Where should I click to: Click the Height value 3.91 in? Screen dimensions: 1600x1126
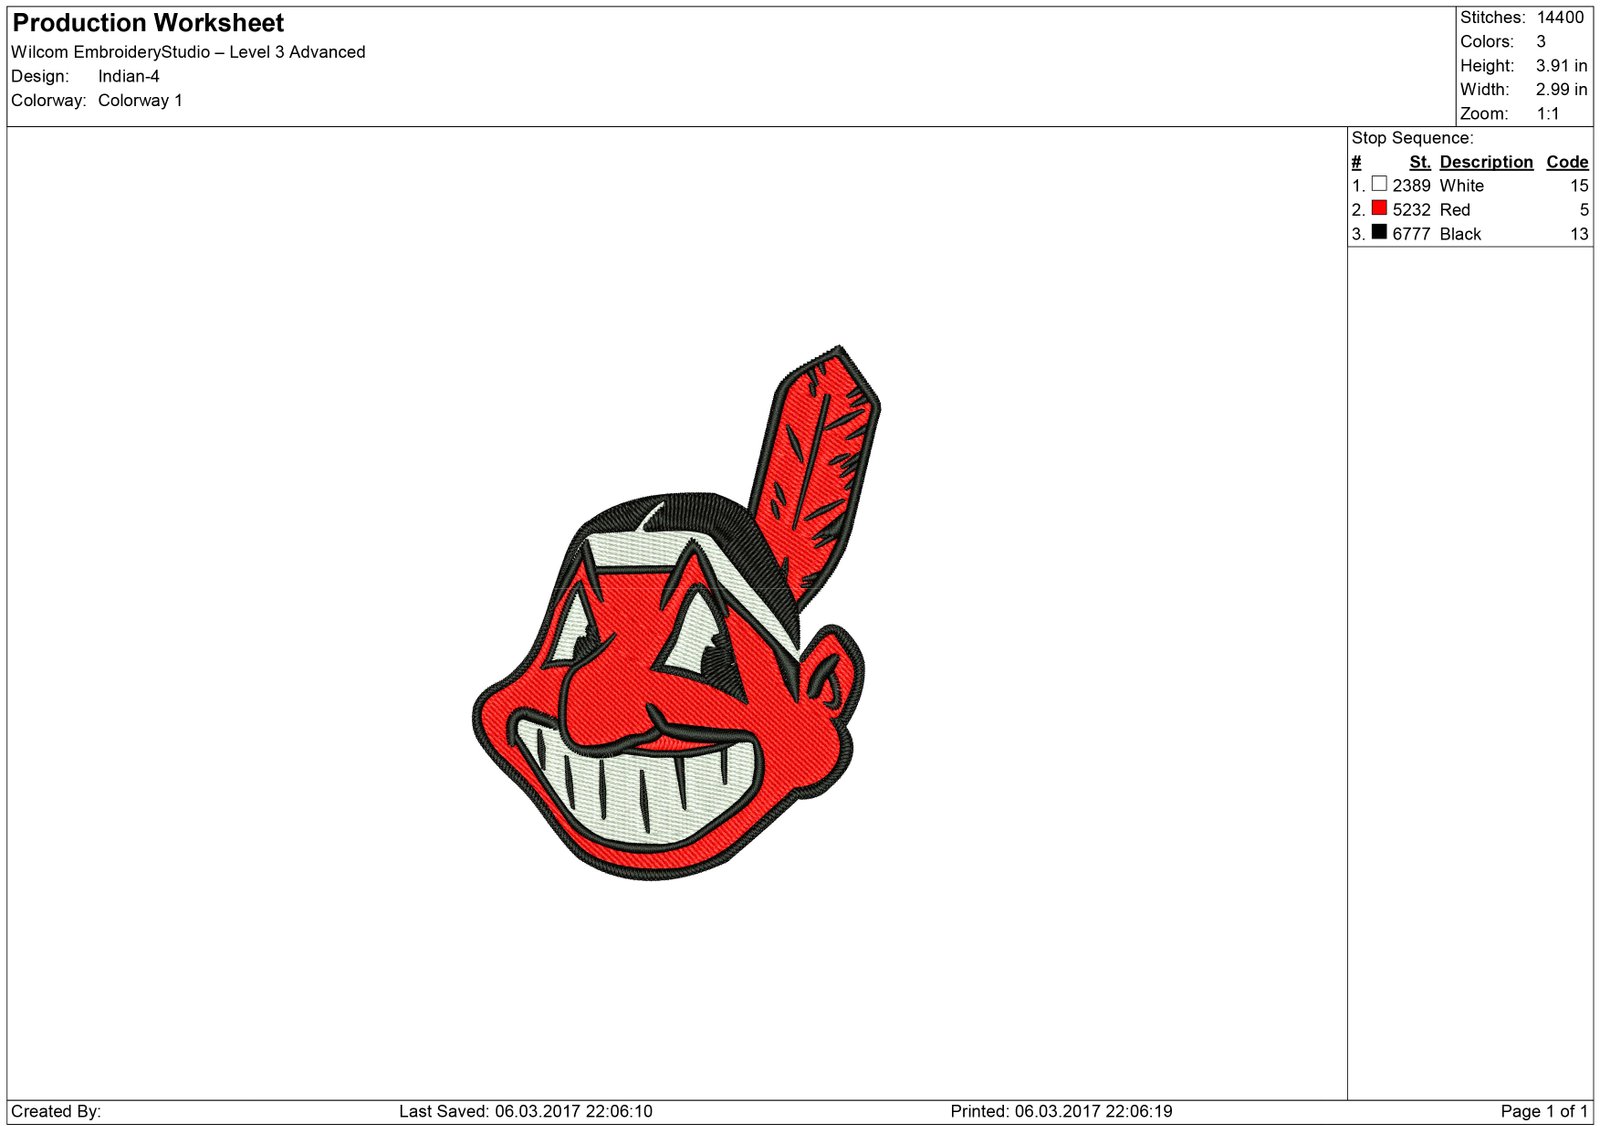point(1558,65)
